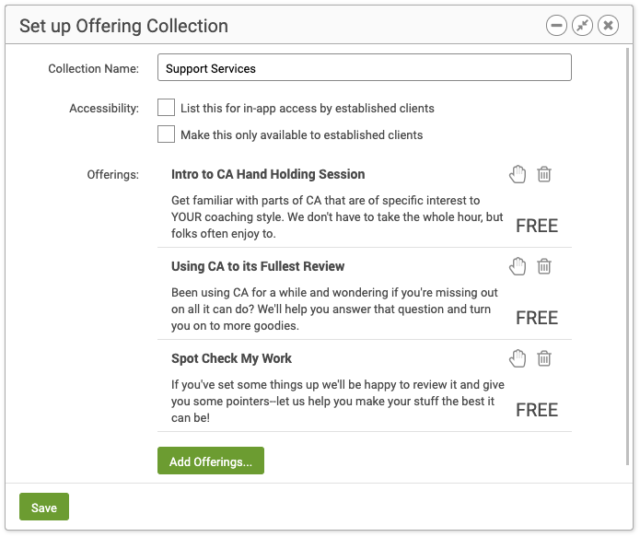
Task: Select the Intro to CA Hand Holding Session title
Action: click(268, 174)
